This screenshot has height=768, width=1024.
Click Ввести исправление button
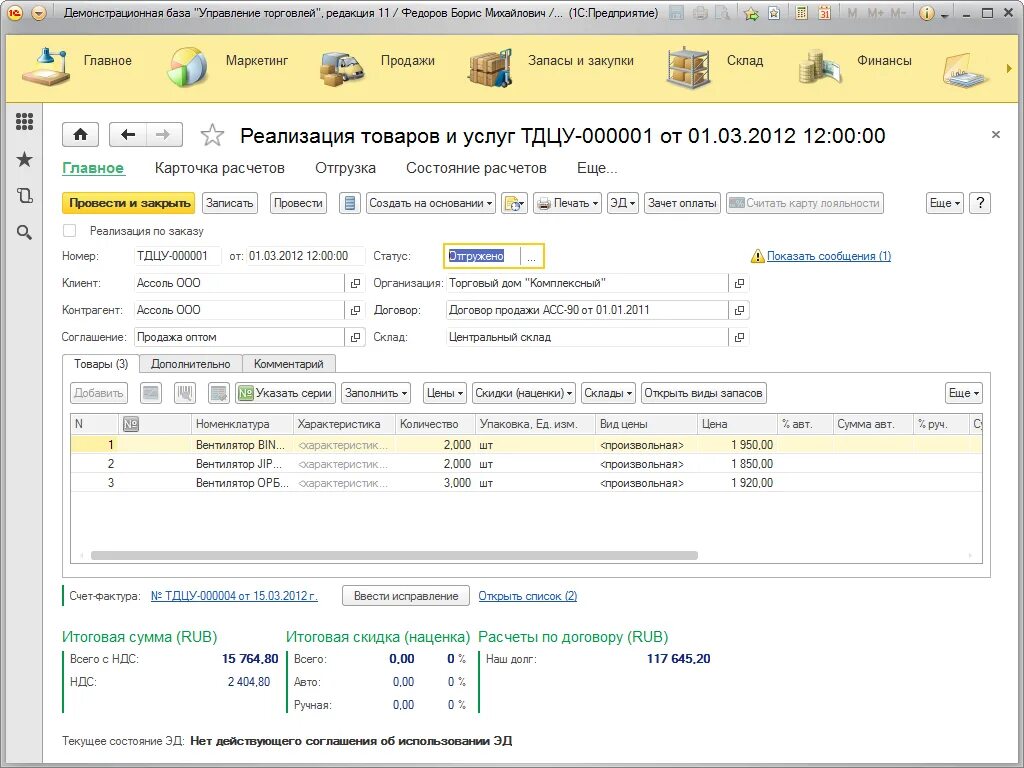click(406, 596)
